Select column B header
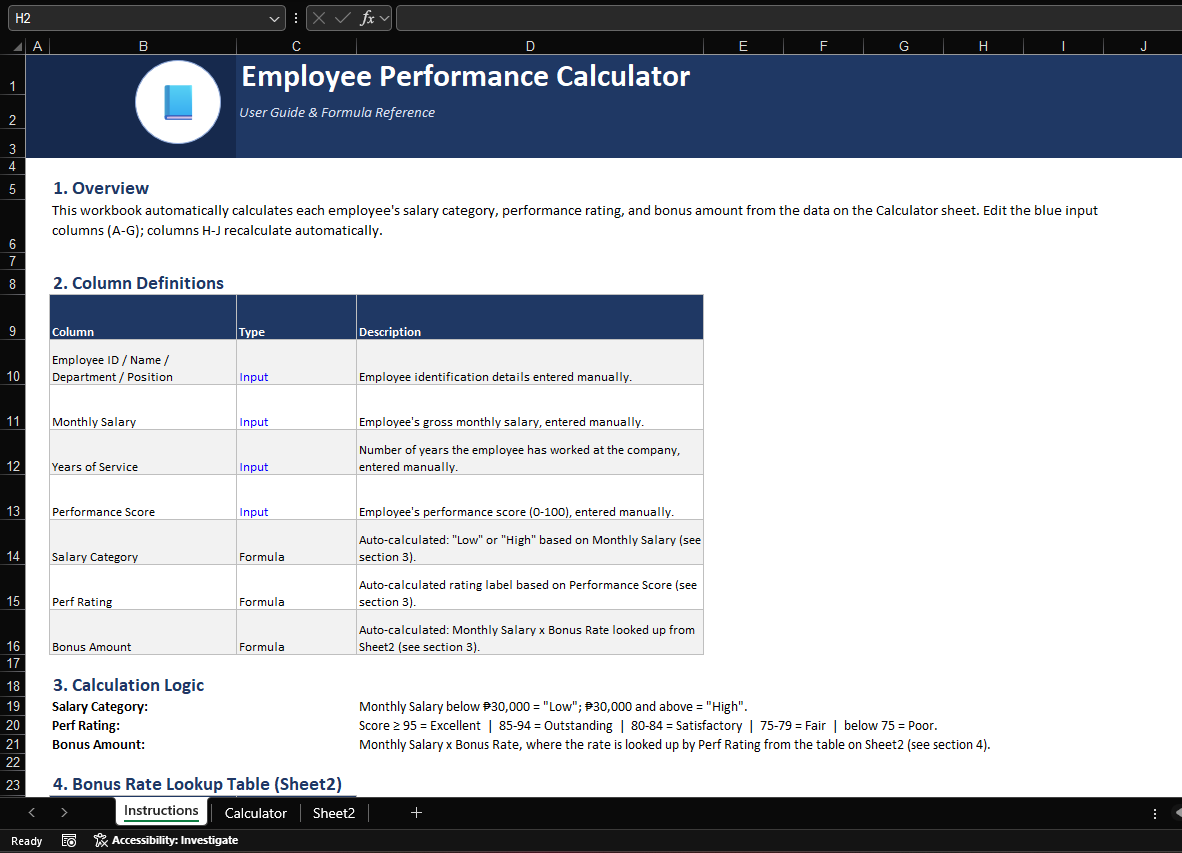Screen dimensions: 1182x853 click(x=143, y=47)
